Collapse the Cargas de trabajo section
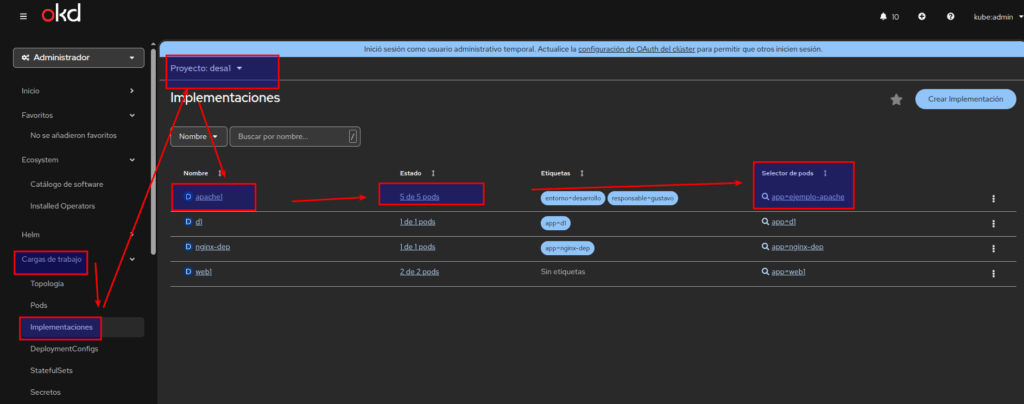Viewport: 1024px width, 404px height. tap(132, 261)
